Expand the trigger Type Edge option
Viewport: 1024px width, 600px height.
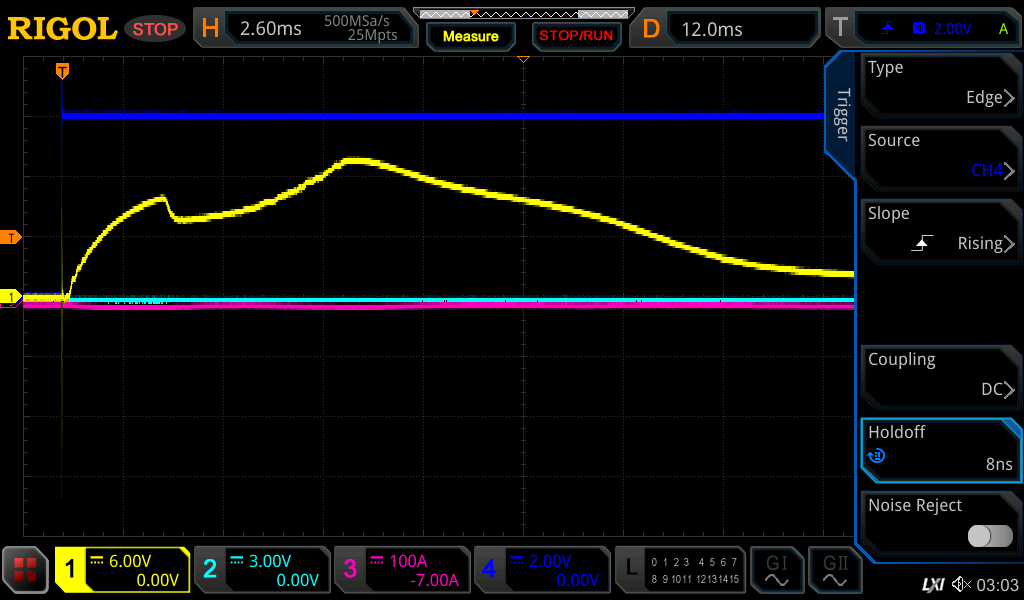(x=939, y=83)
